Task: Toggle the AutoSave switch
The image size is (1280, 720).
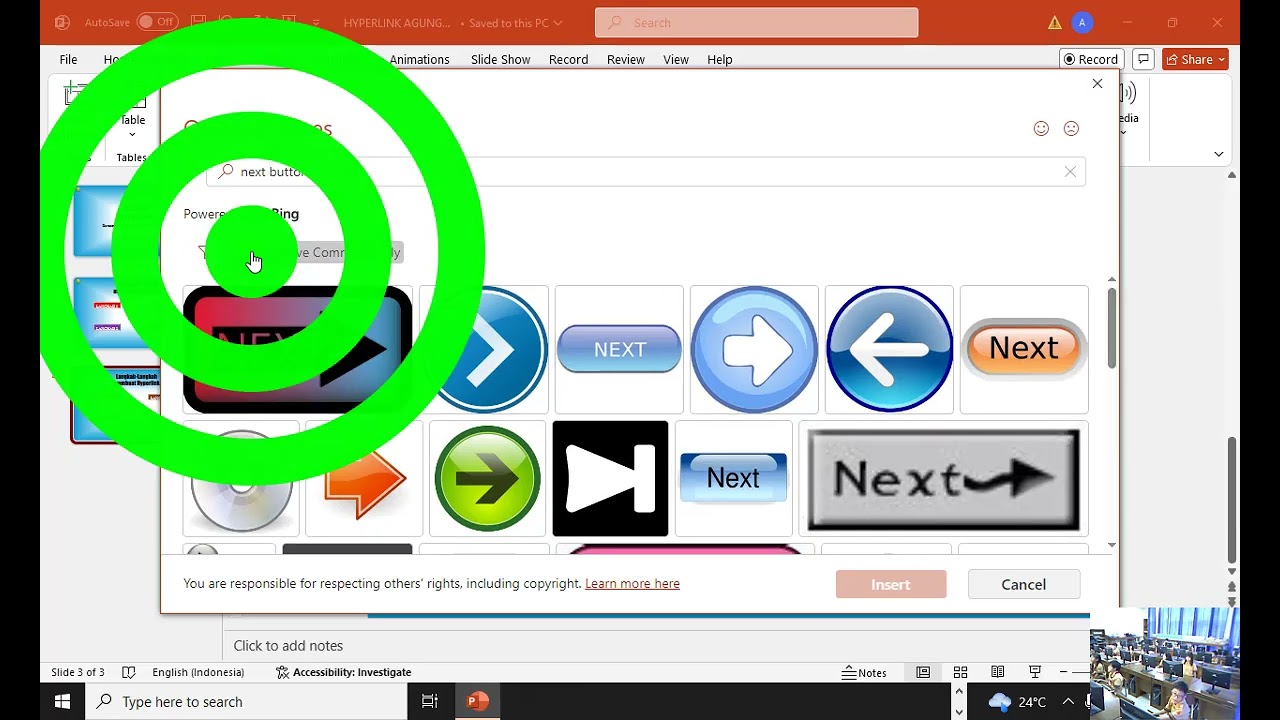Action: pos(157,22)
